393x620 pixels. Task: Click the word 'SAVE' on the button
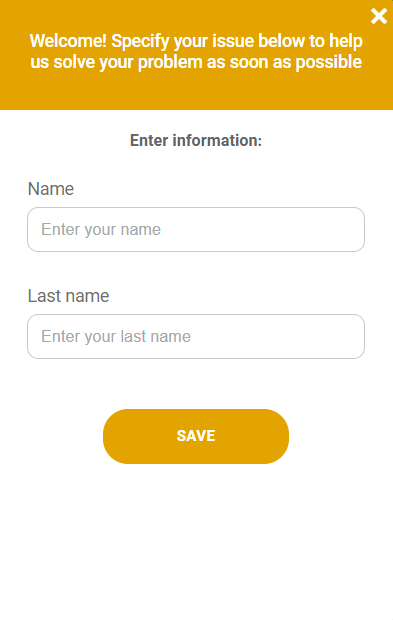click(x=196, y=436)
